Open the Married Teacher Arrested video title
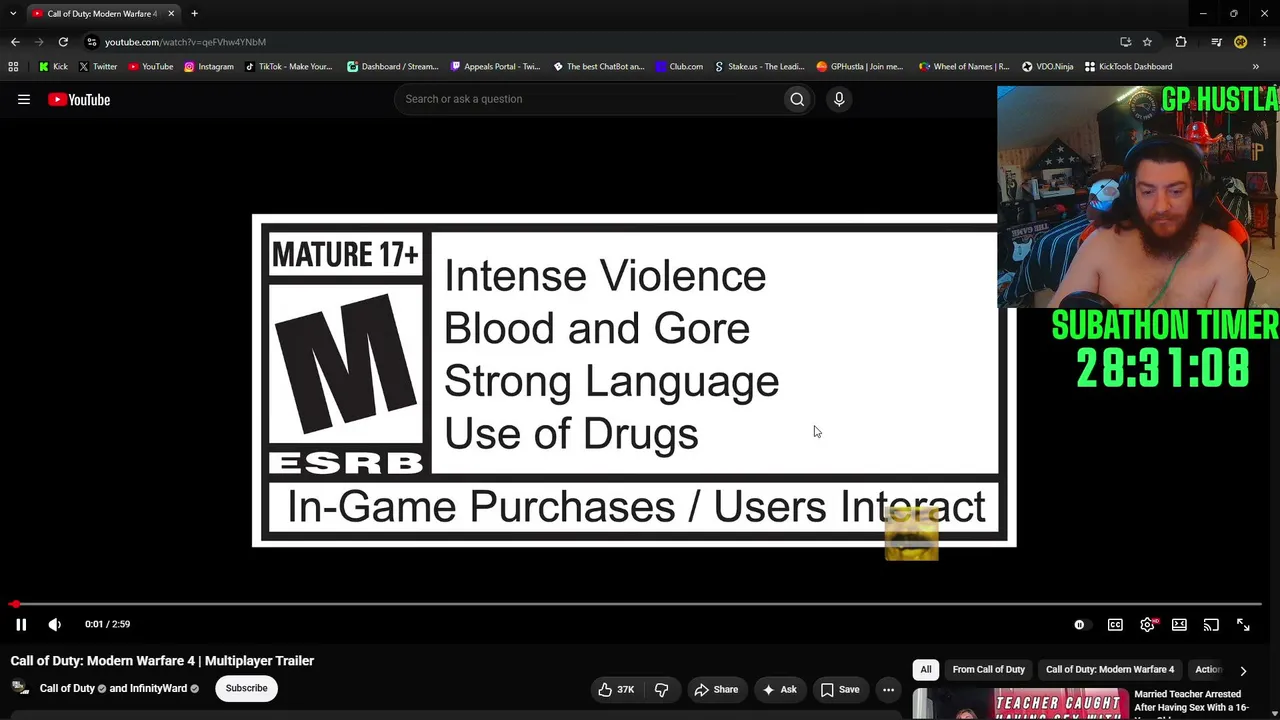 point(1191,701)
